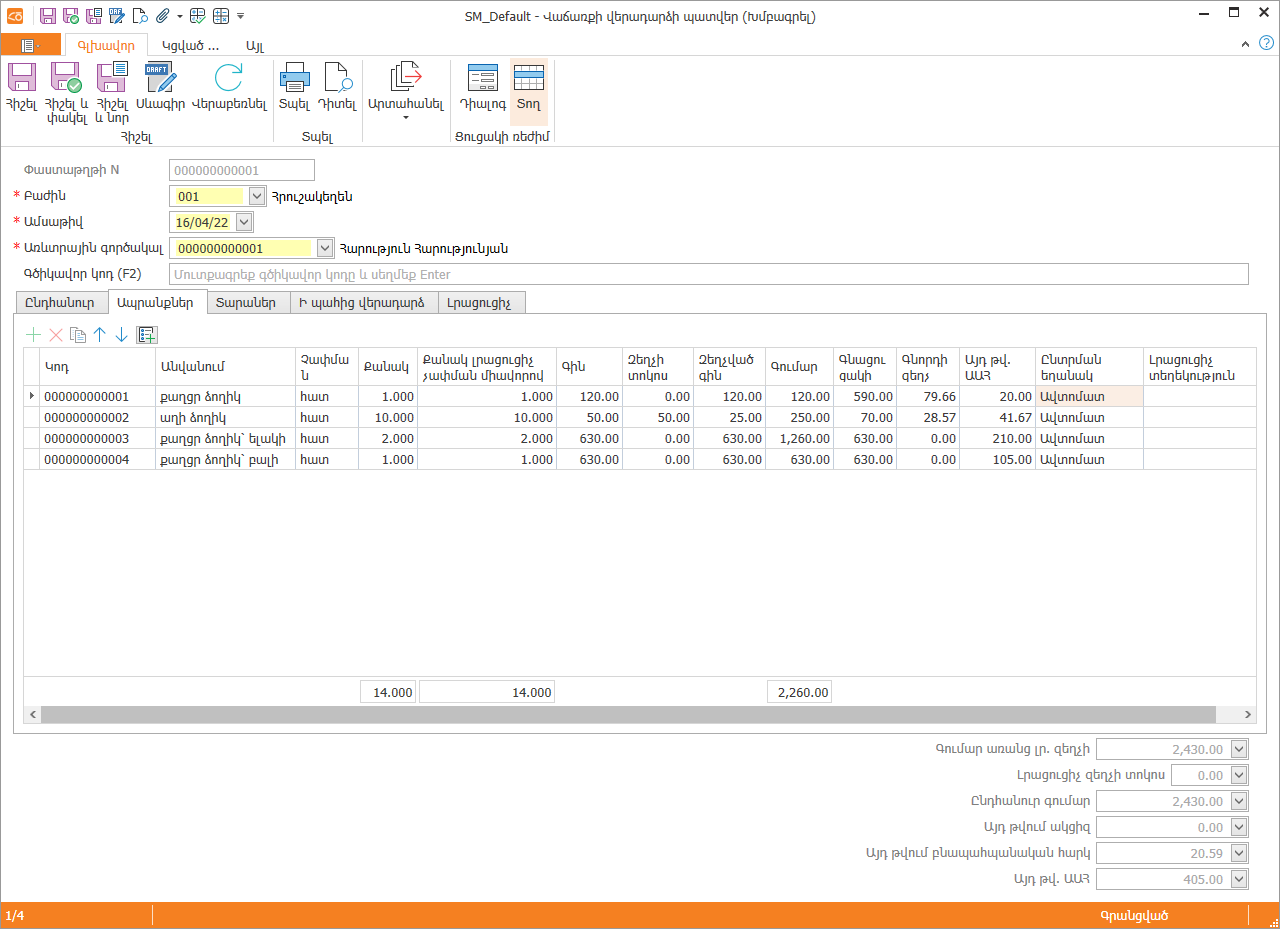Click the Գումար column header
Viewport: 1280px width, 929px height.
coord(799,366)
